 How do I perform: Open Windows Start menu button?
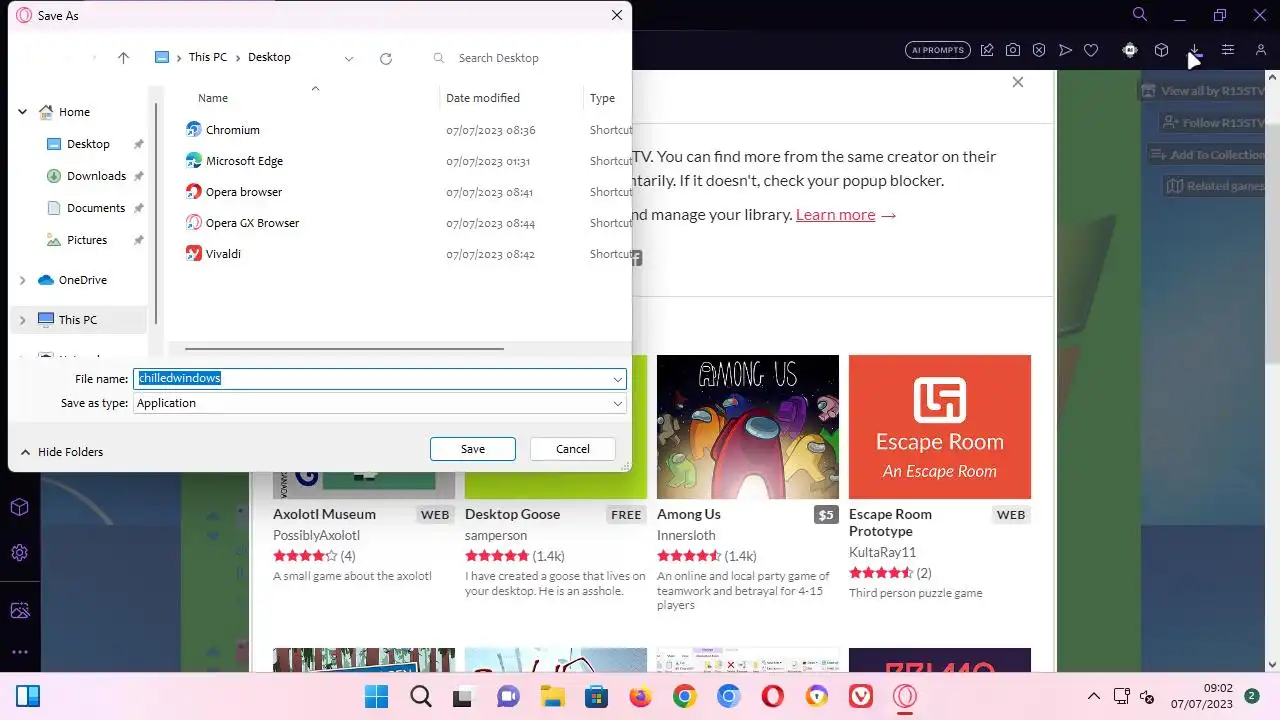coord(376,696)
